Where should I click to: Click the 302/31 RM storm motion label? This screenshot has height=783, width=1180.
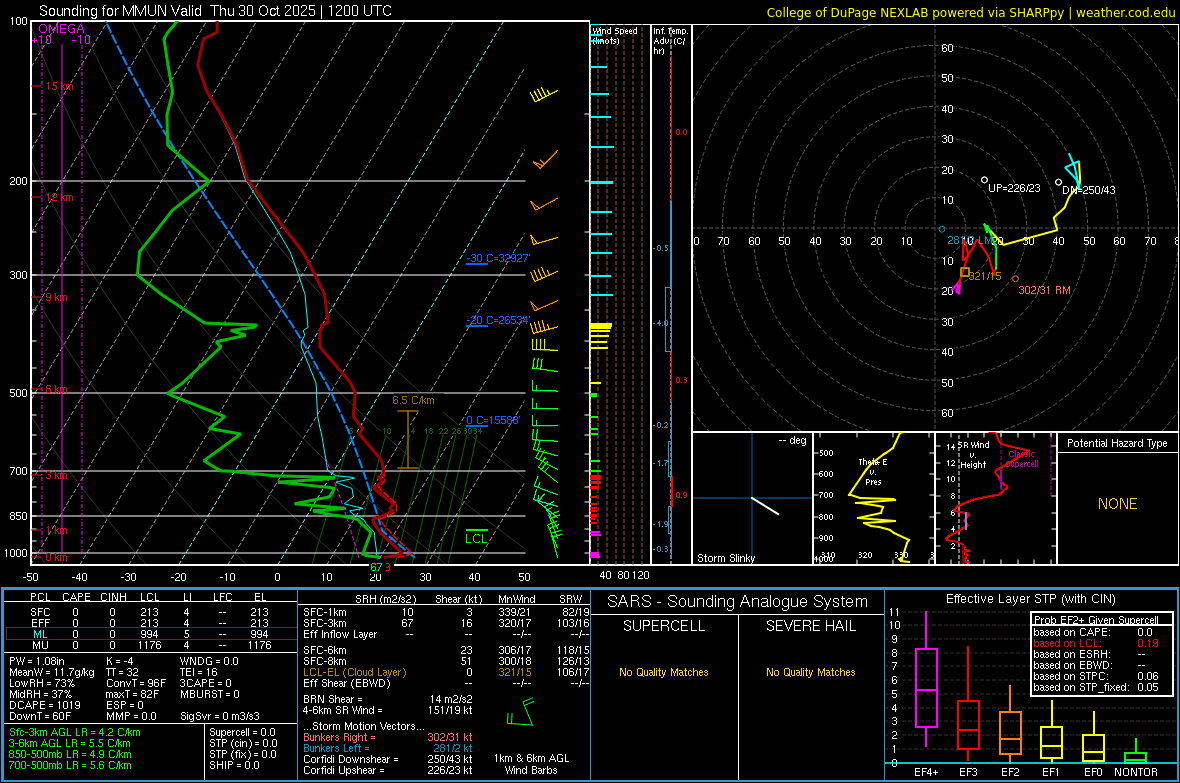[1044, 290]
